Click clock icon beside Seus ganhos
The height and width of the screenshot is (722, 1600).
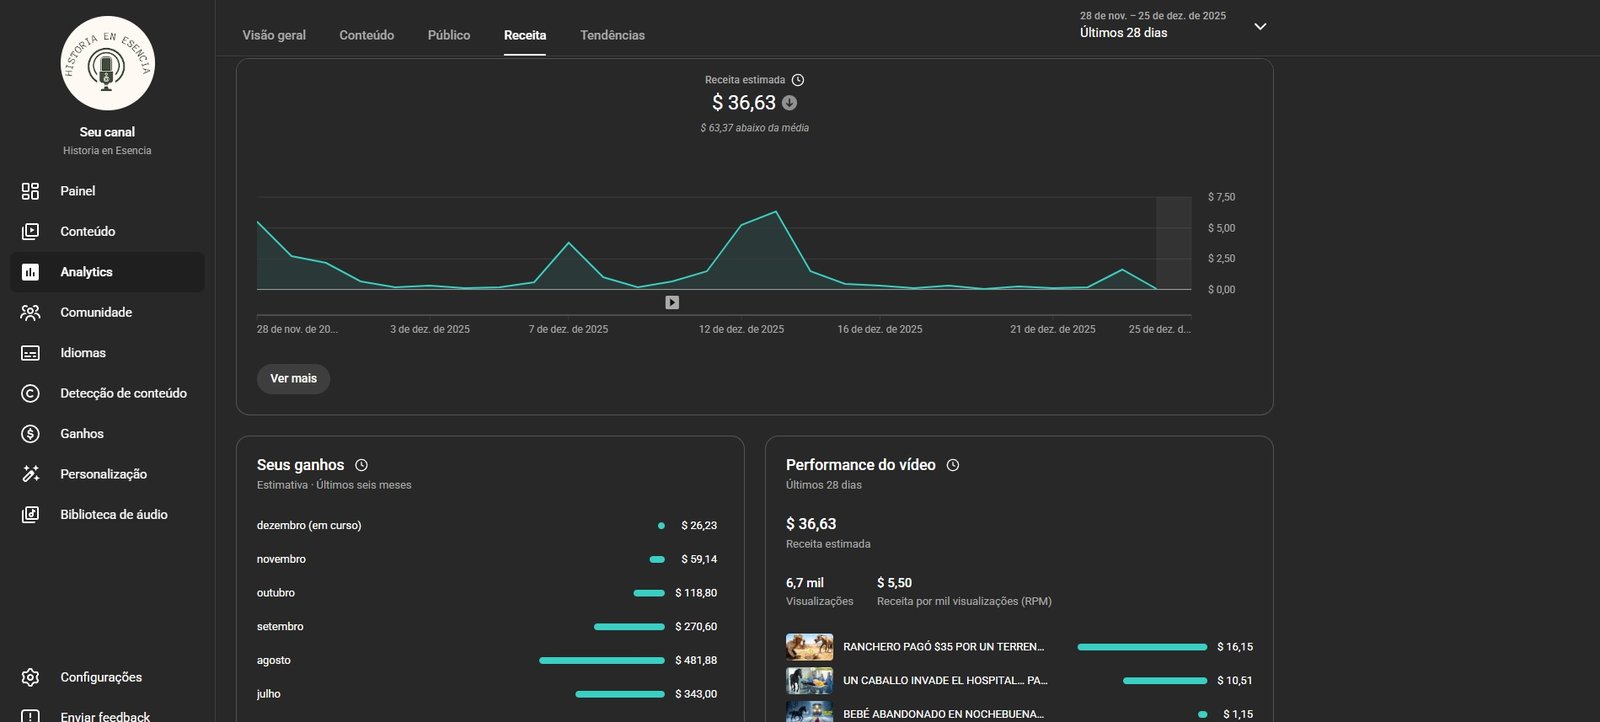click(x=361, y=465)
